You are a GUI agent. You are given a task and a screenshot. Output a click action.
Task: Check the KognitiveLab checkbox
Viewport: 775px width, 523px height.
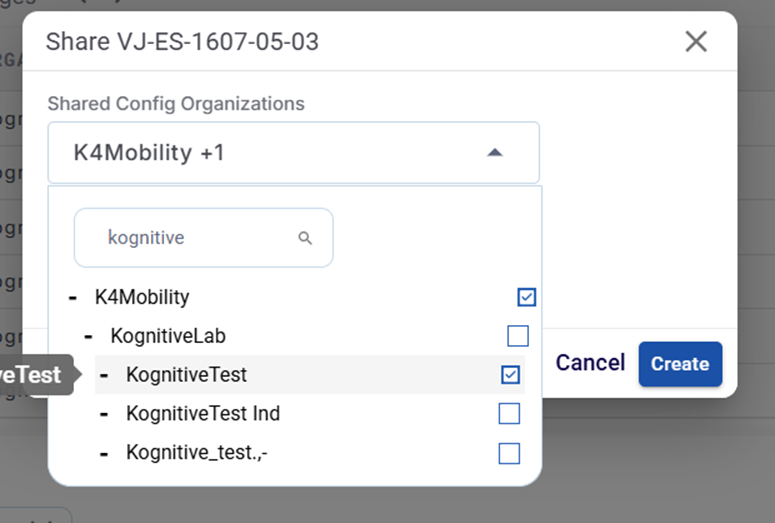click(x=518, y=335)
